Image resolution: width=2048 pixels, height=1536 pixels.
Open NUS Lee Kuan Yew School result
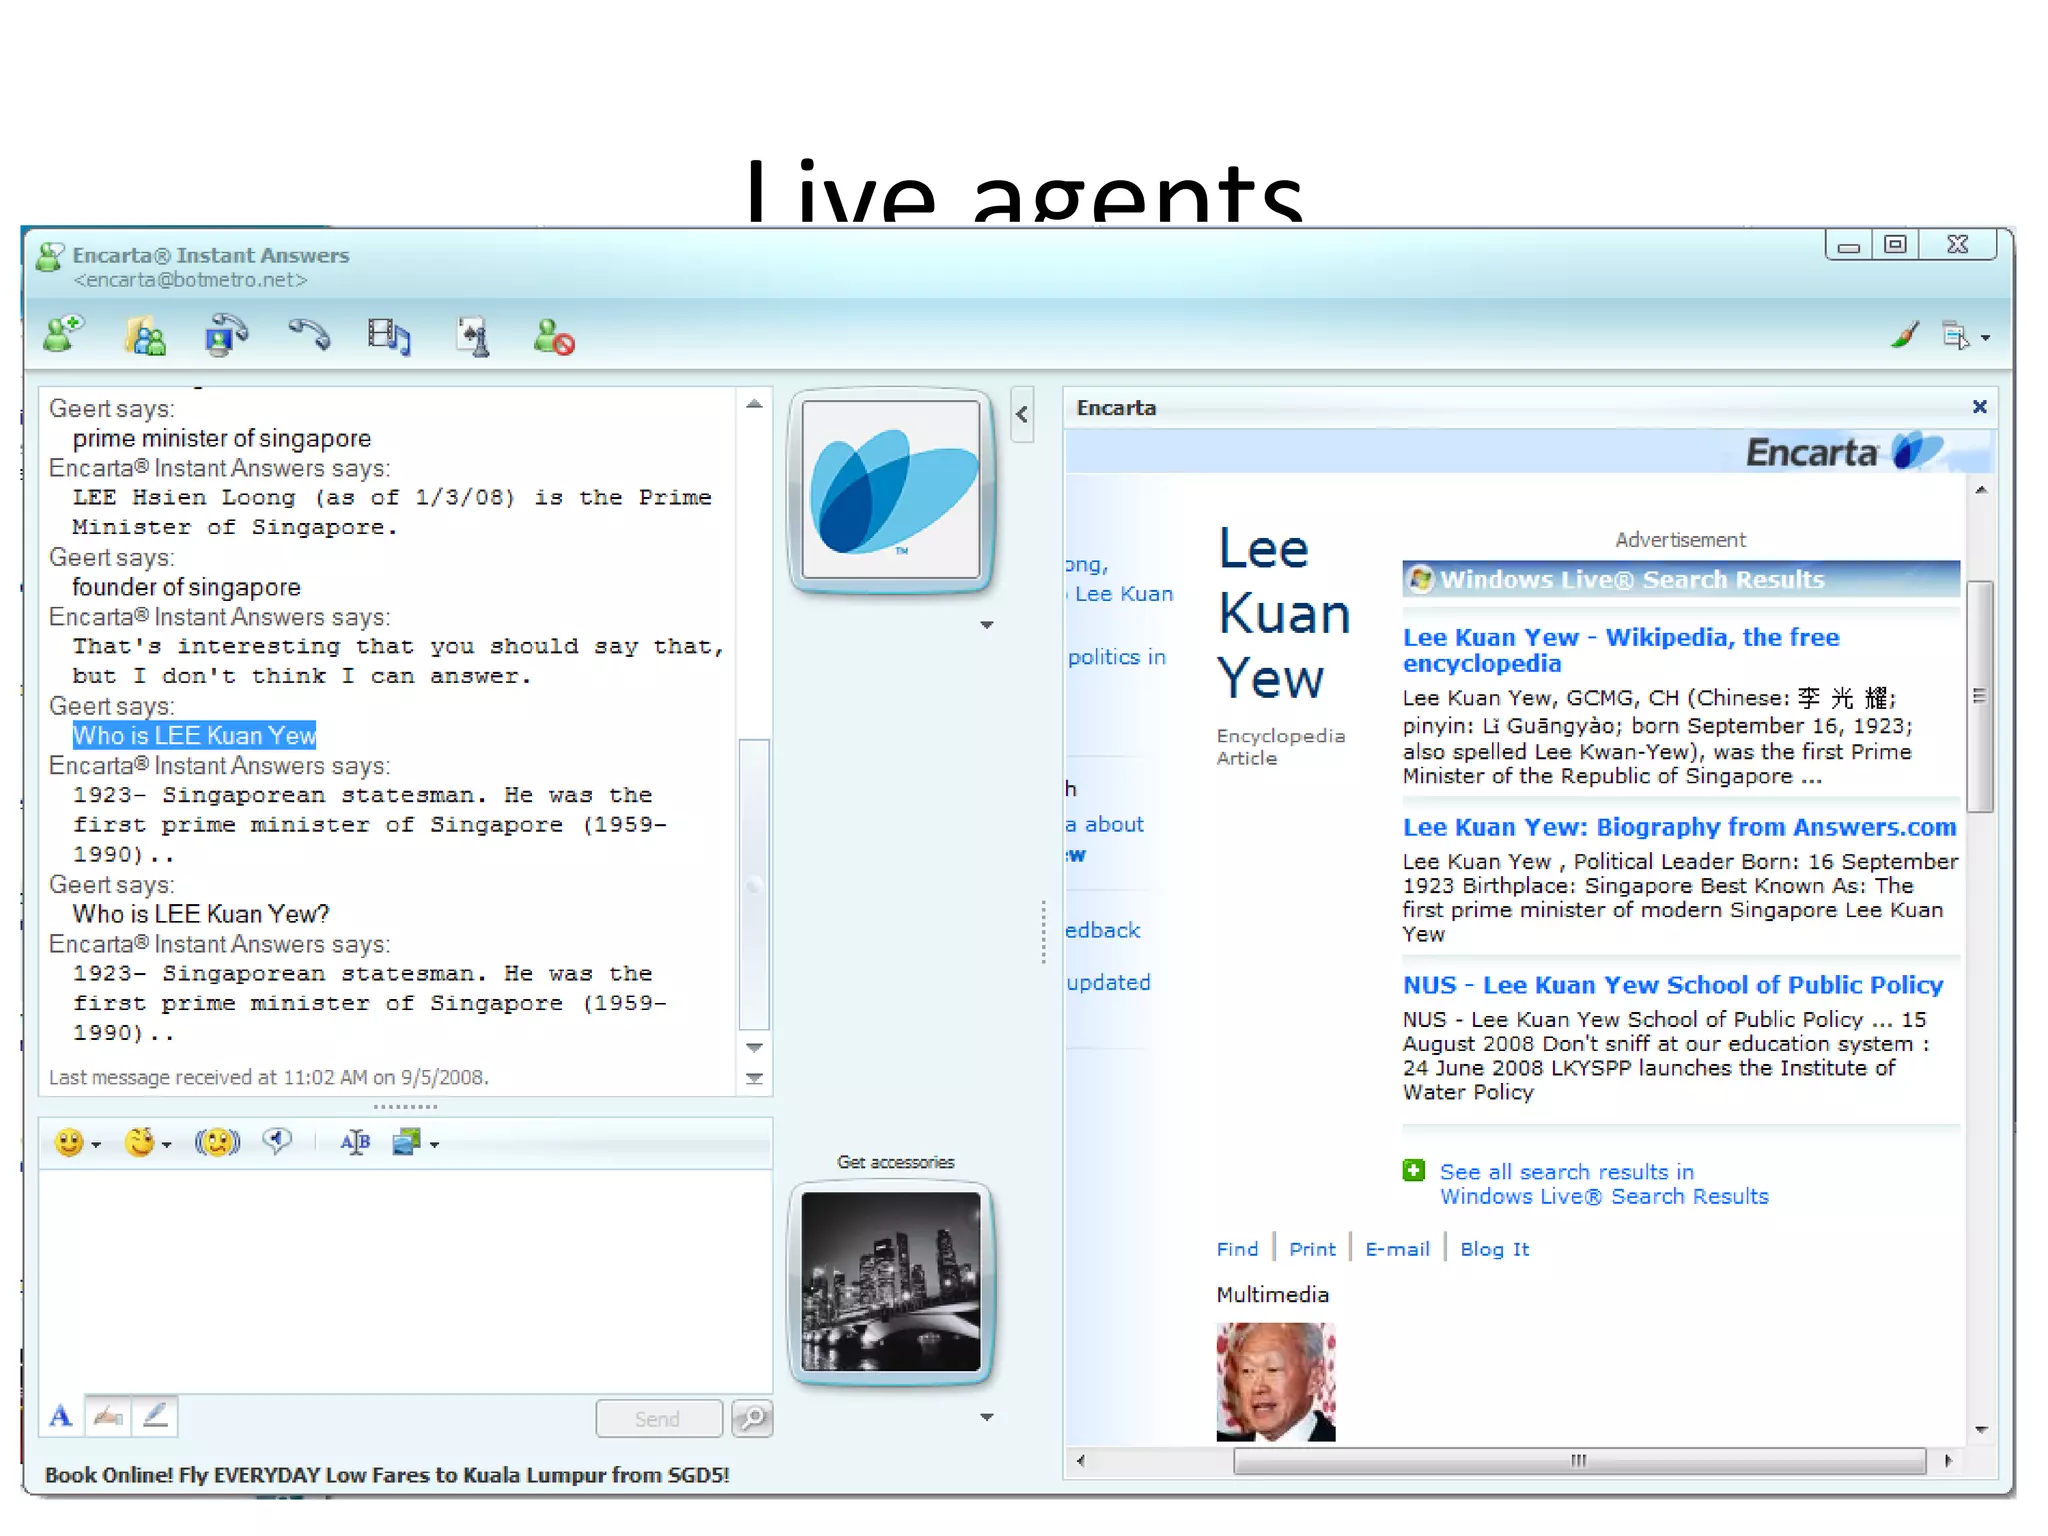point(1673,985)
